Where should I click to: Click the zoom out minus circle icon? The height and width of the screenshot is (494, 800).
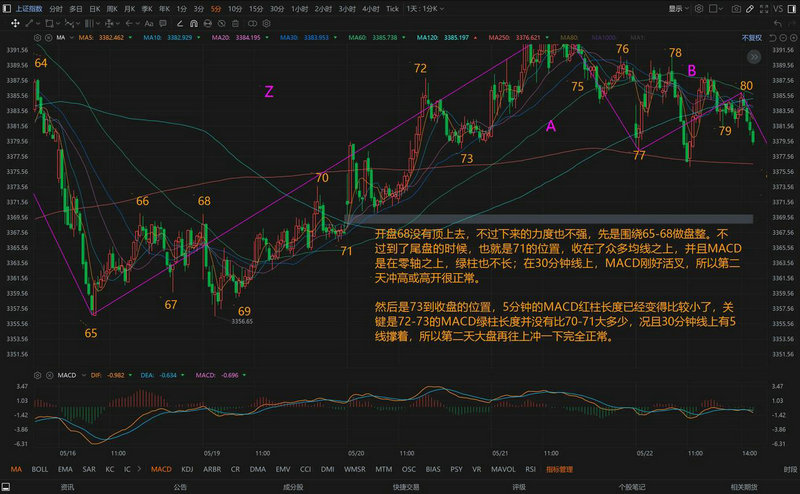click(782, 38)
